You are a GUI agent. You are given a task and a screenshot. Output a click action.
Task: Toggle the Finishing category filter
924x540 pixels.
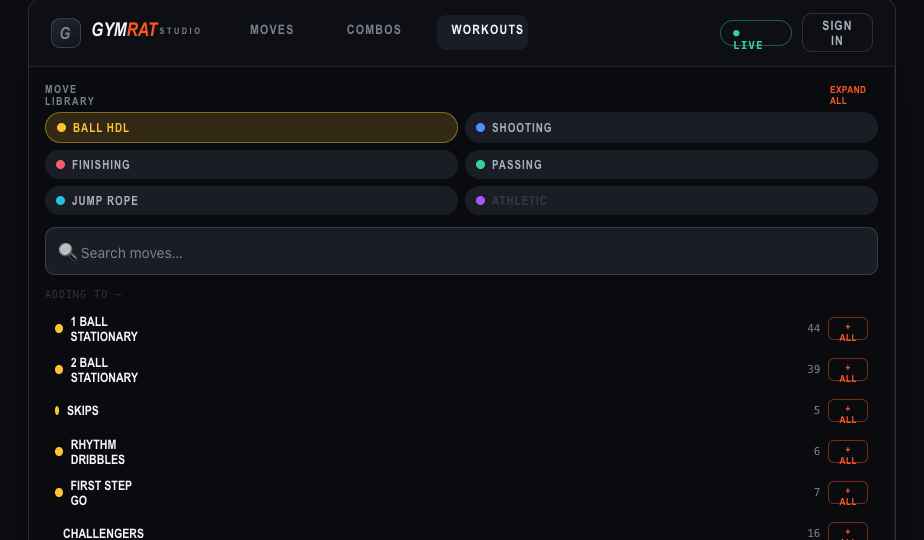click(251, 164)
